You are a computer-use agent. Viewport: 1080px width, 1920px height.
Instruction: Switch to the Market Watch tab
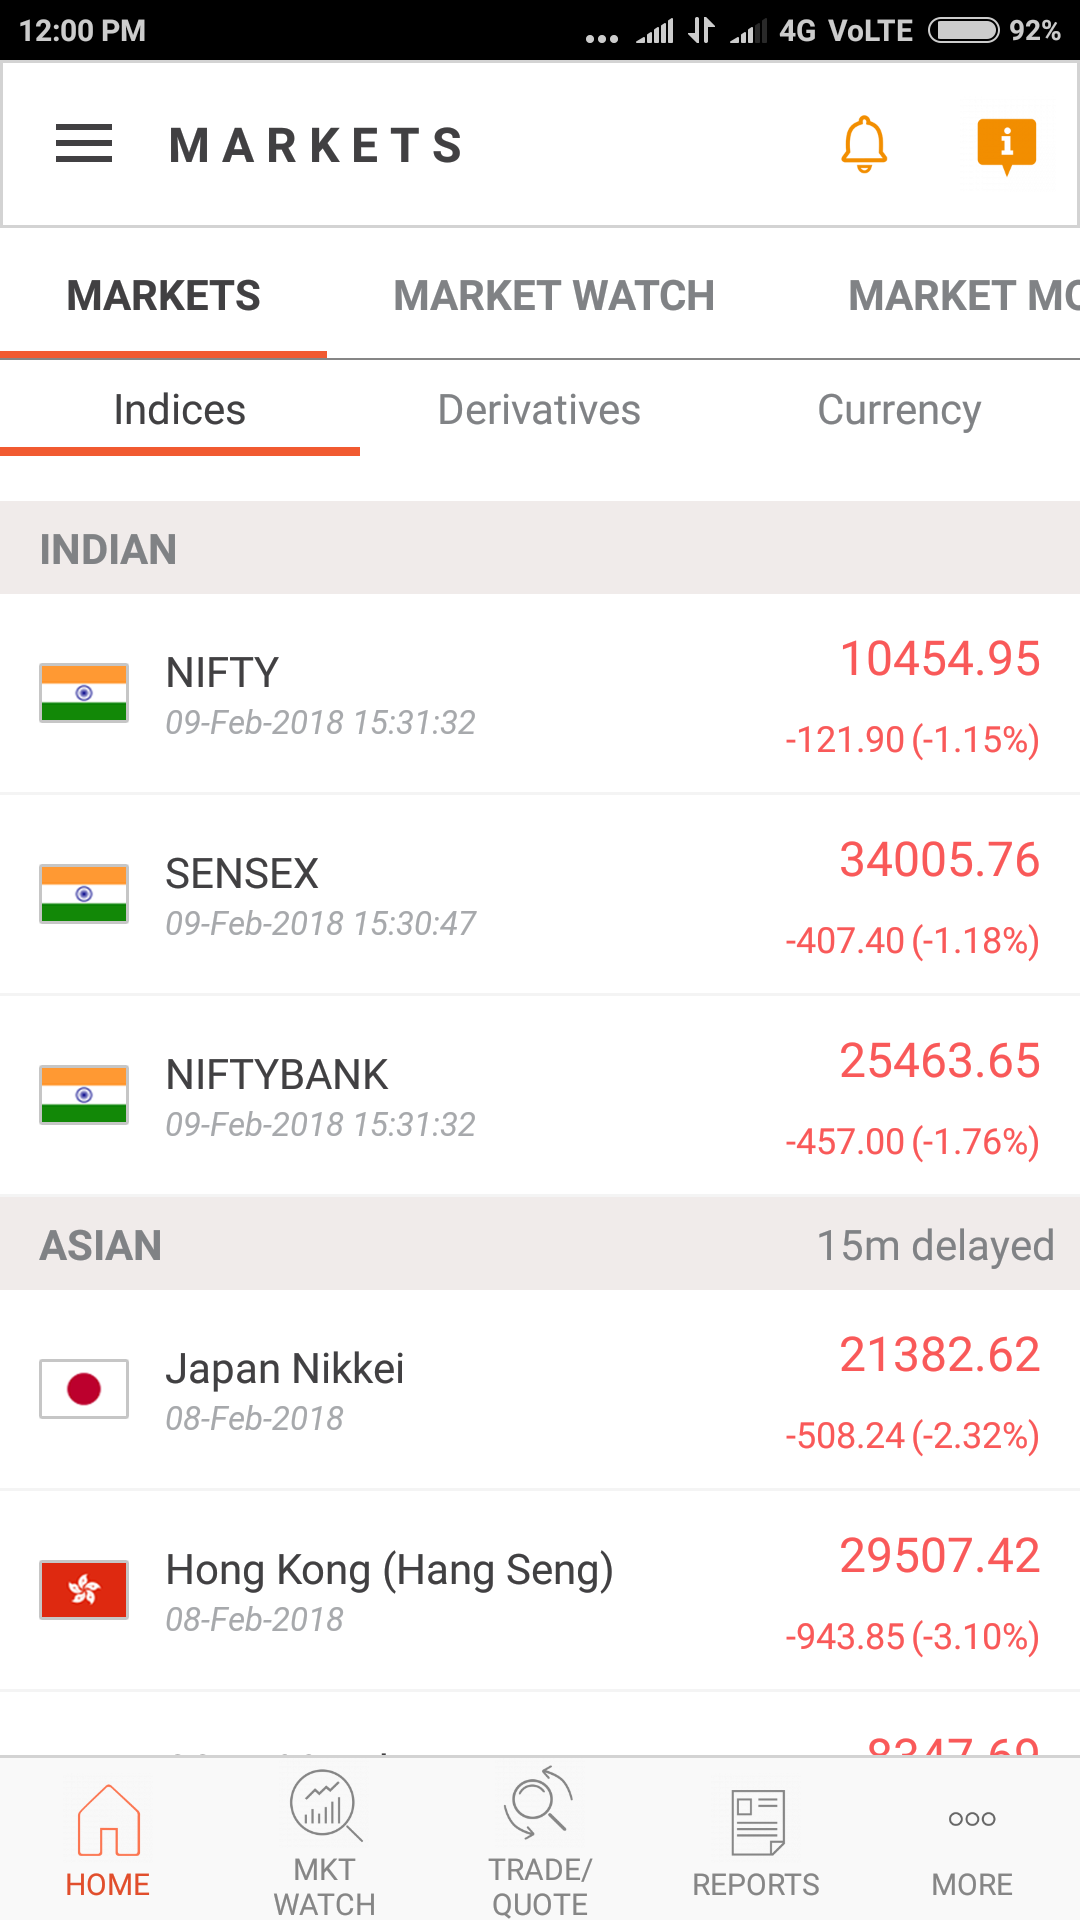click(x=554, y=296)
